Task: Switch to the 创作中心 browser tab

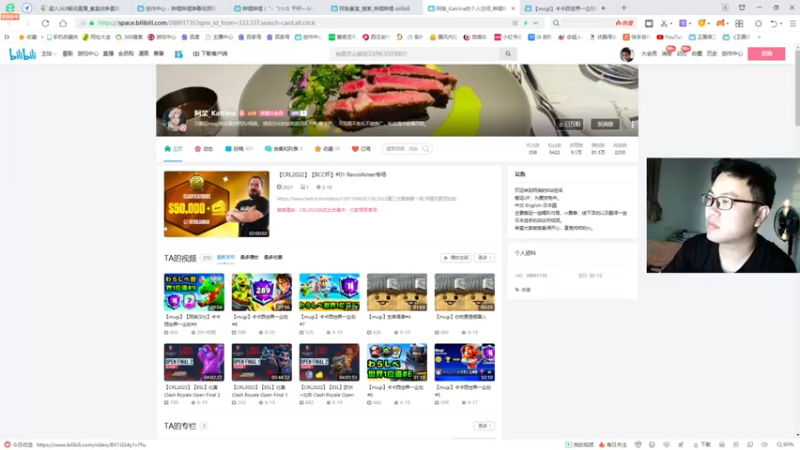Action: pyautogui.click(x=176, y=8)
